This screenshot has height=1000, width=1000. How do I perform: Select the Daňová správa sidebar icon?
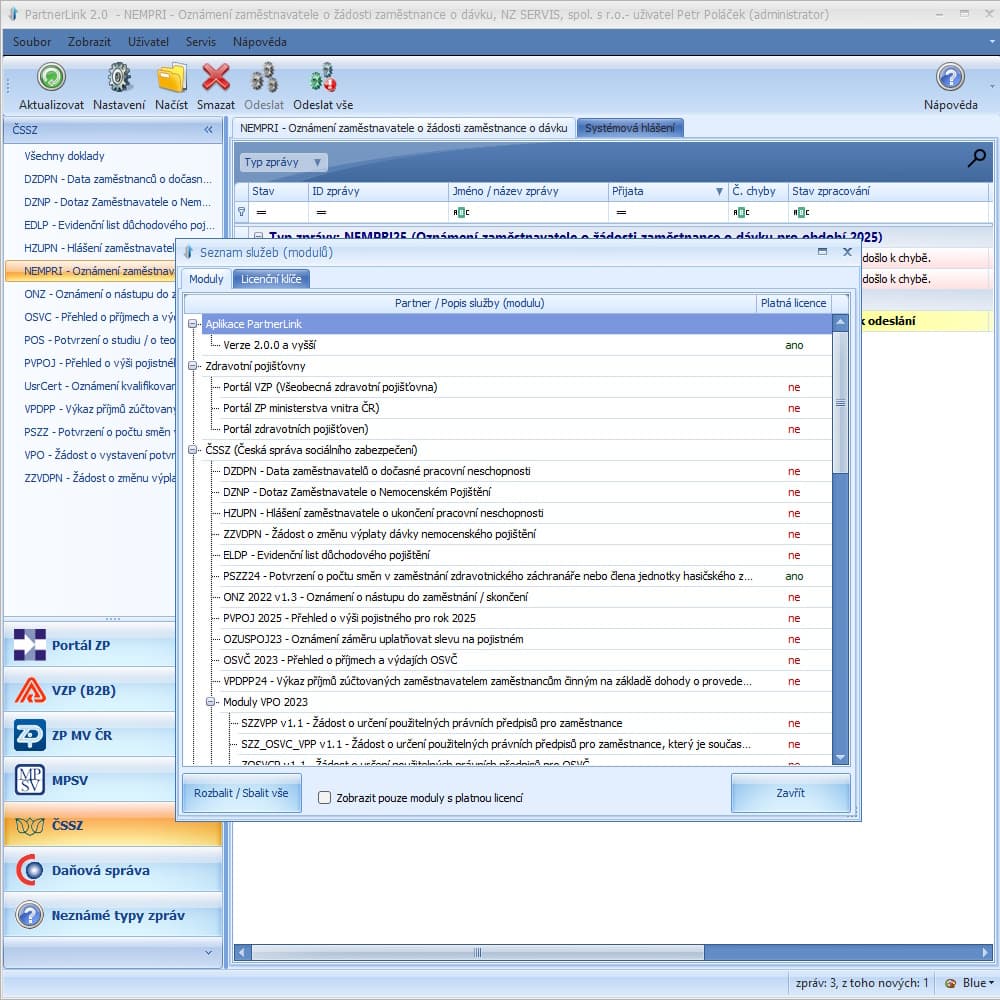pyautogui.click(x=29, y=870)
